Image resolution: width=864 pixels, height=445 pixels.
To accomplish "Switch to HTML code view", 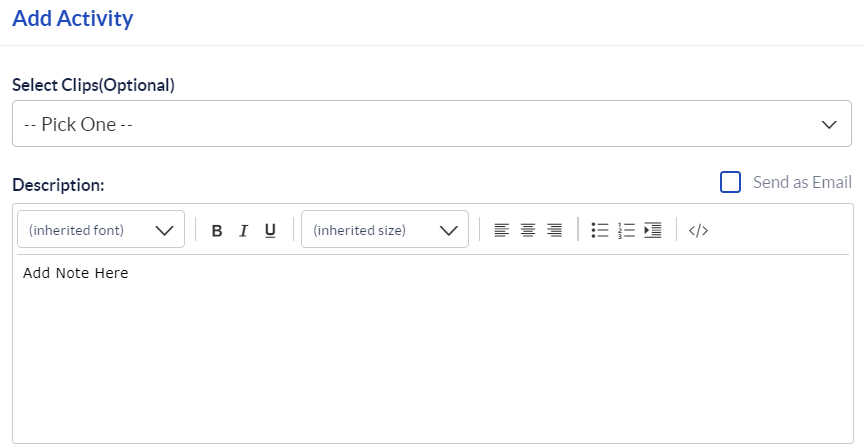I will [x=698, y=230].
